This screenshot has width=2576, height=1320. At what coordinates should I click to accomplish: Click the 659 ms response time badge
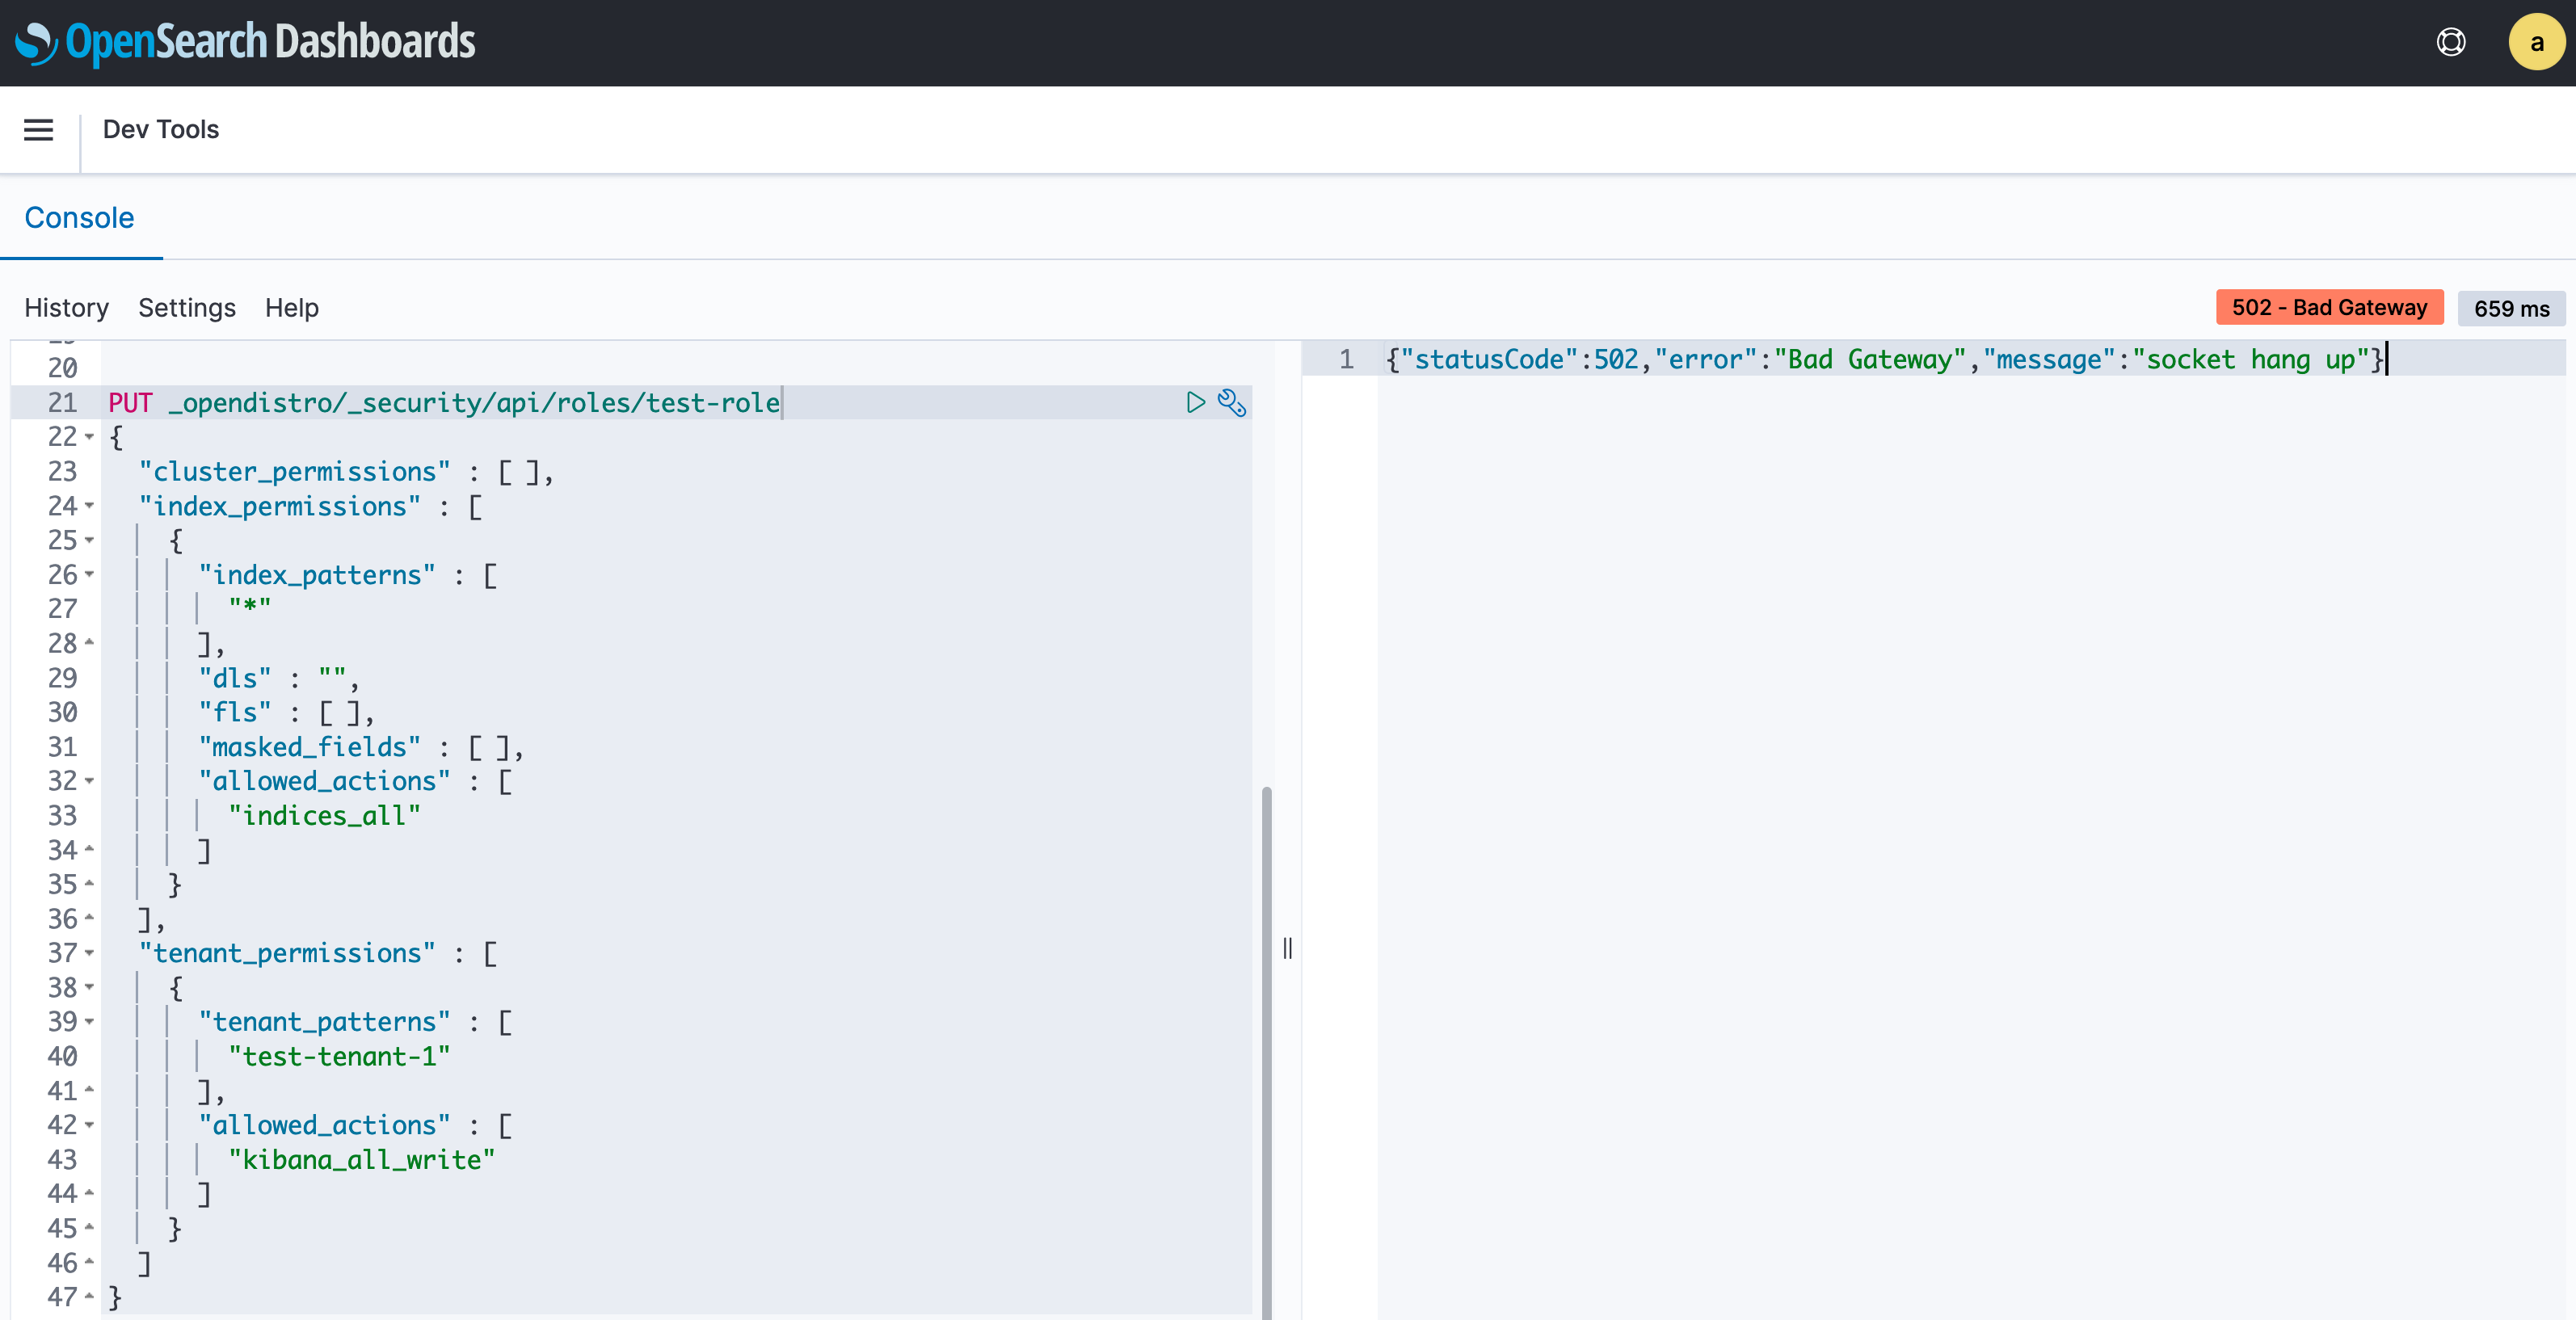(2511, 309)
